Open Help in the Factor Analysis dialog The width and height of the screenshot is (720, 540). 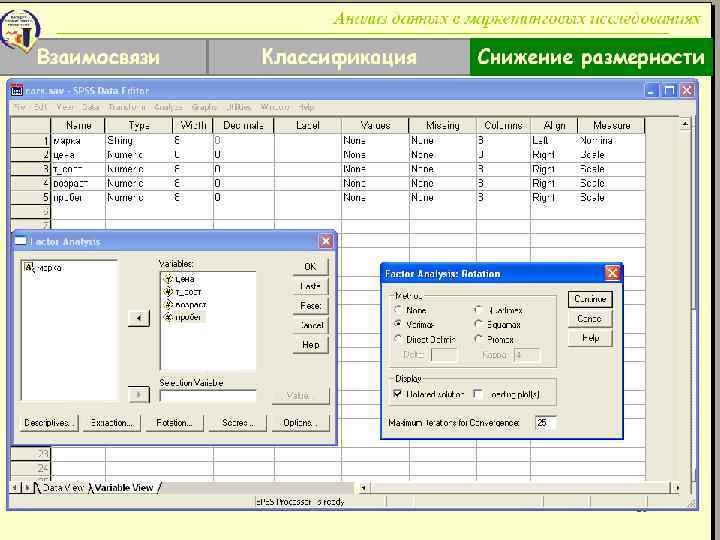(x=310, y=344)
